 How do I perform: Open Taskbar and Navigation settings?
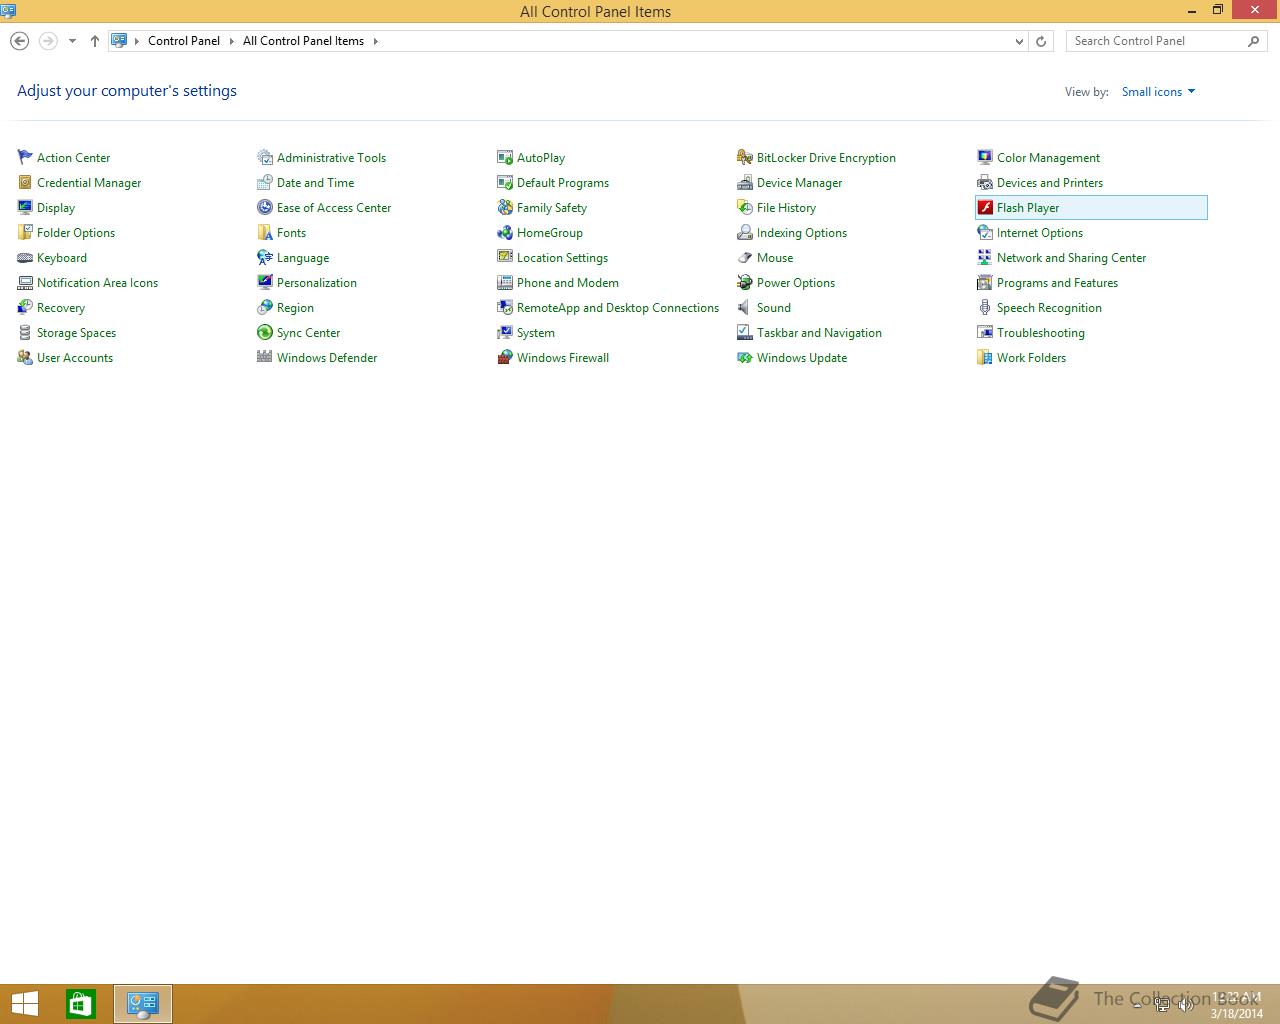pos(819,332)
